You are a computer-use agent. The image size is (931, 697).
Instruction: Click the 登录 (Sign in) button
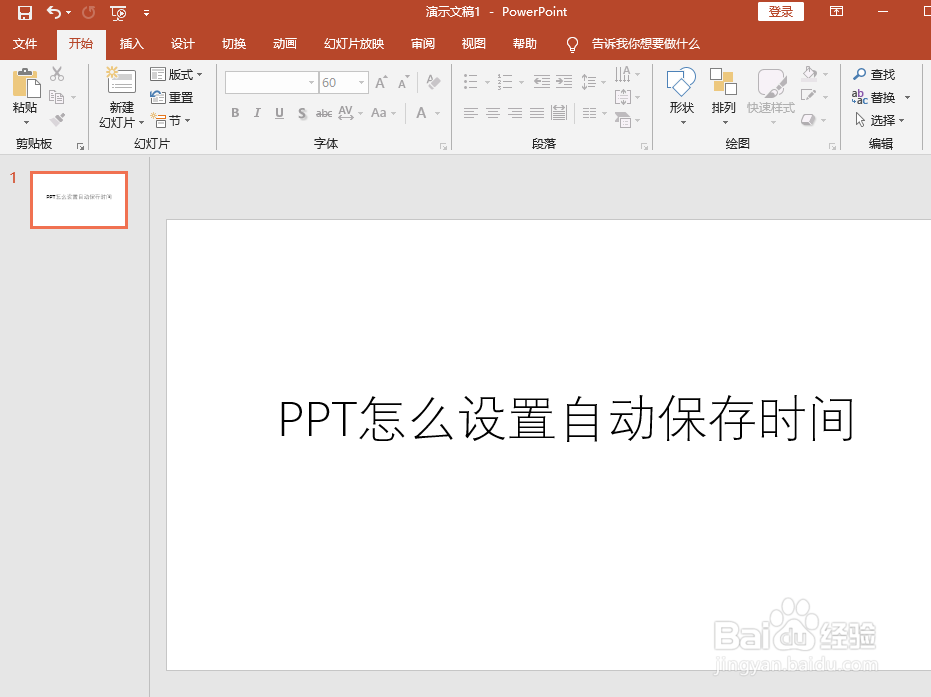coord(781,12)
